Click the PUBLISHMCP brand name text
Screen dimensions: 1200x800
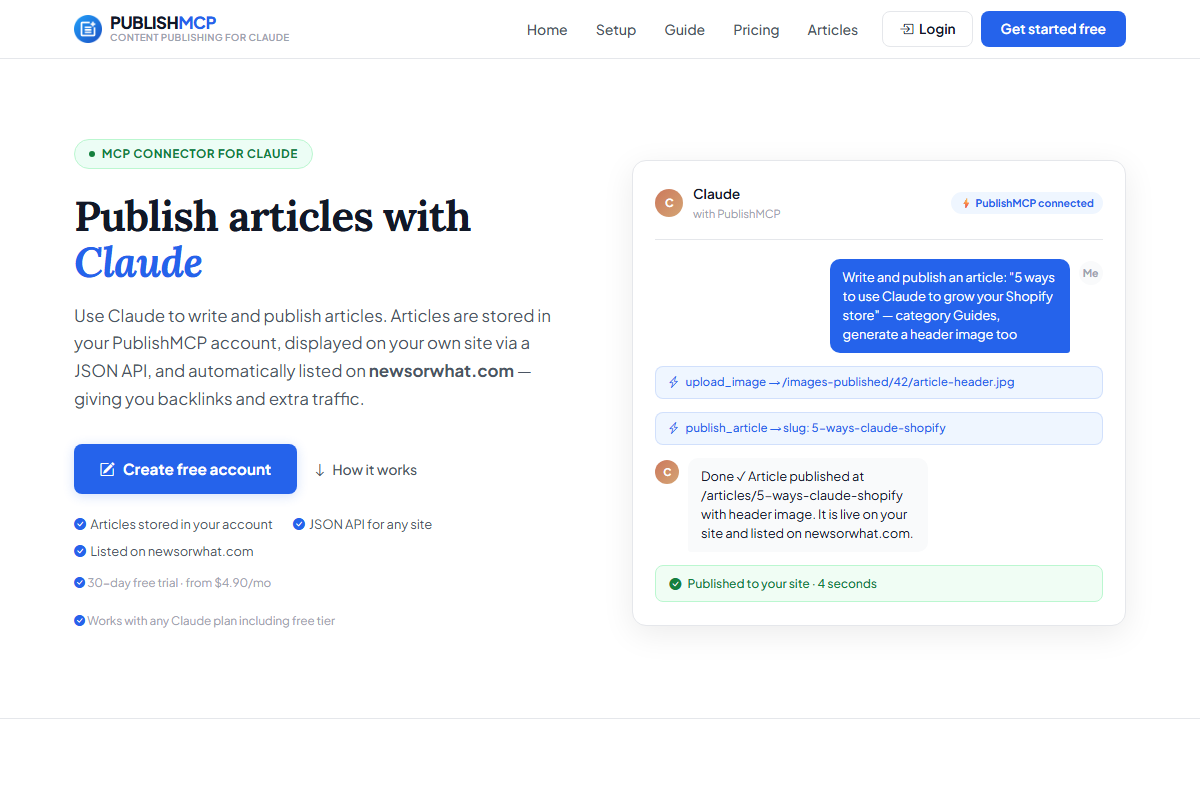click(x=163, y=22)
